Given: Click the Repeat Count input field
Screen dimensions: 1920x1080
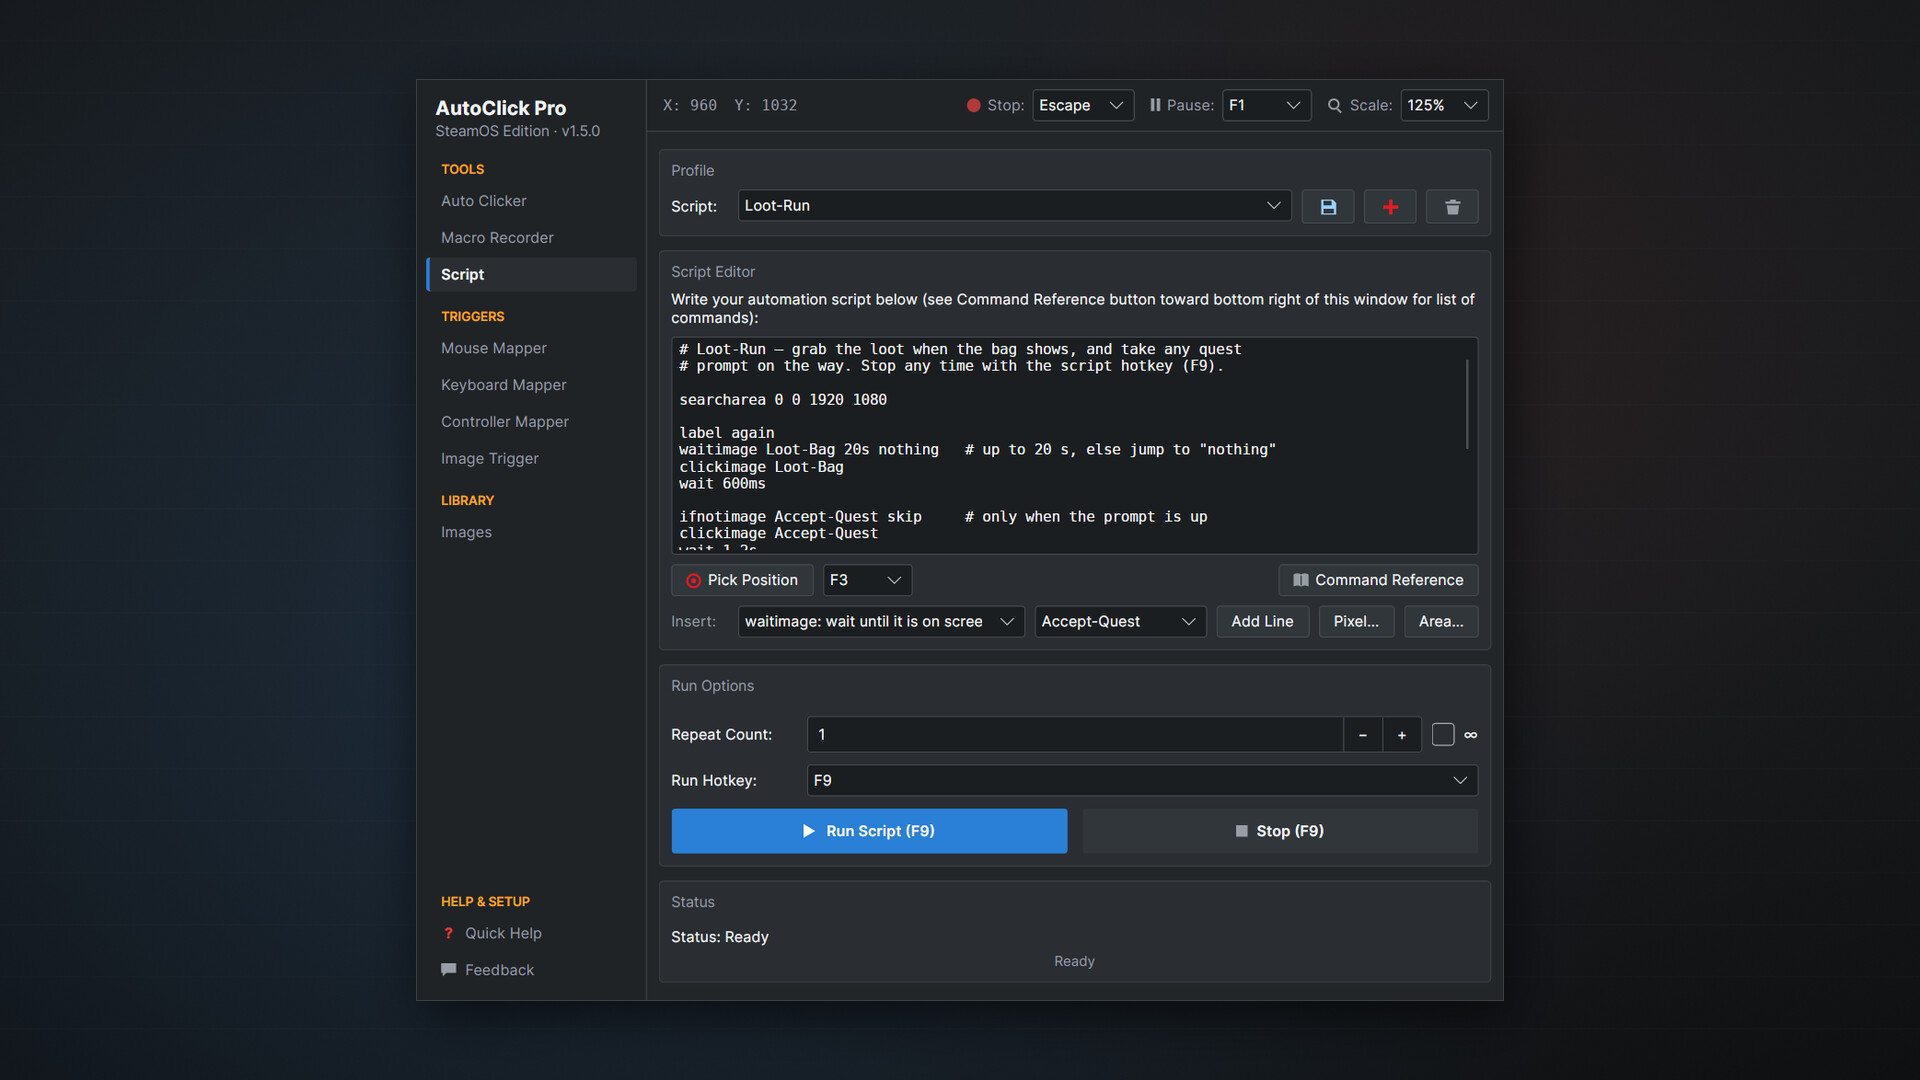Looking at the screenshot, I should pyautogui.click(x=1075, y=735).
